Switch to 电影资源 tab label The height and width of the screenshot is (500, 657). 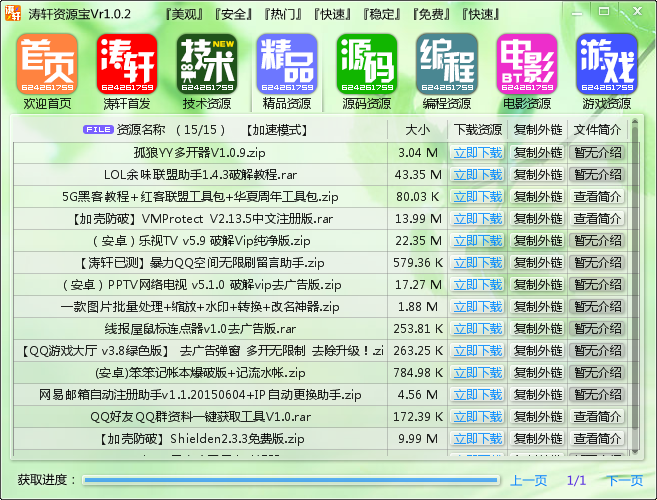click(x=527, y=104)
